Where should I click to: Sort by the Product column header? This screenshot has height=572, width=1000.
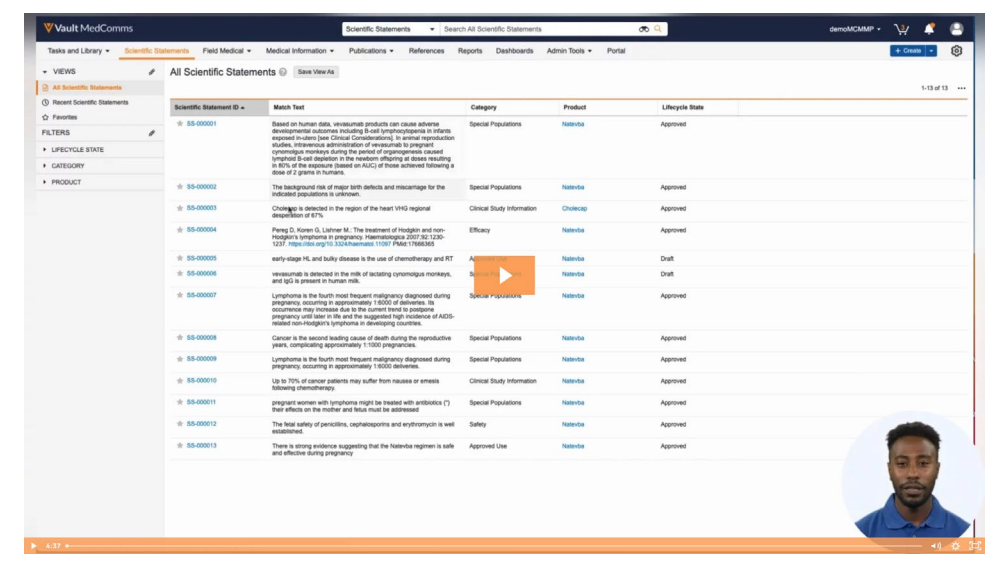tap(575, 108)
